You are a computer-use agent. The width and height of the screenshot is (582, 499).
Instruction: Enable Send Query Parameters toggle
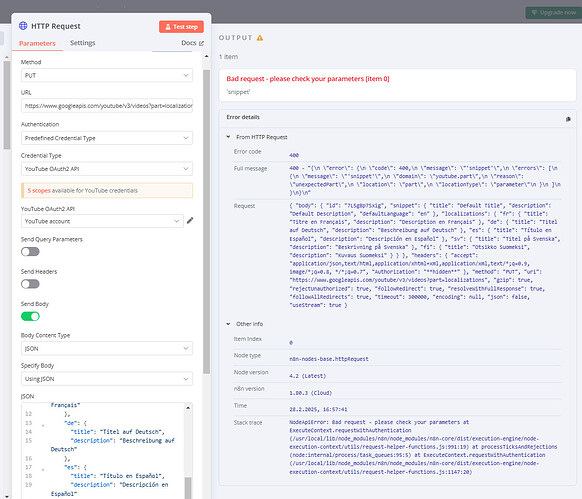[30, 252]
